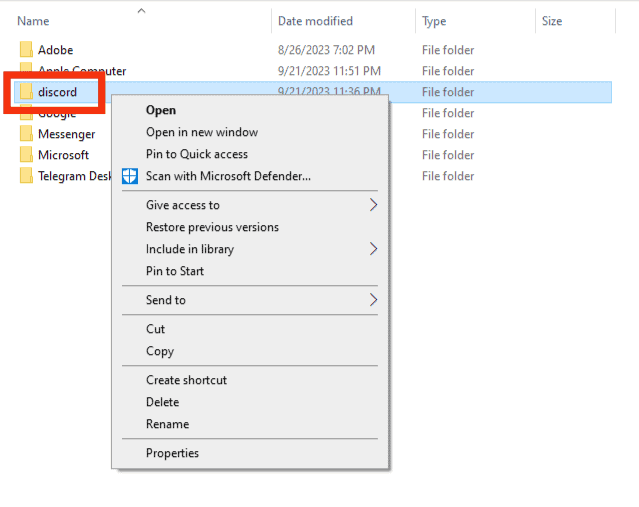Select the Messenger folder name
The width and height of the screenshot is (639, 507).
click(x=66, y=134)
